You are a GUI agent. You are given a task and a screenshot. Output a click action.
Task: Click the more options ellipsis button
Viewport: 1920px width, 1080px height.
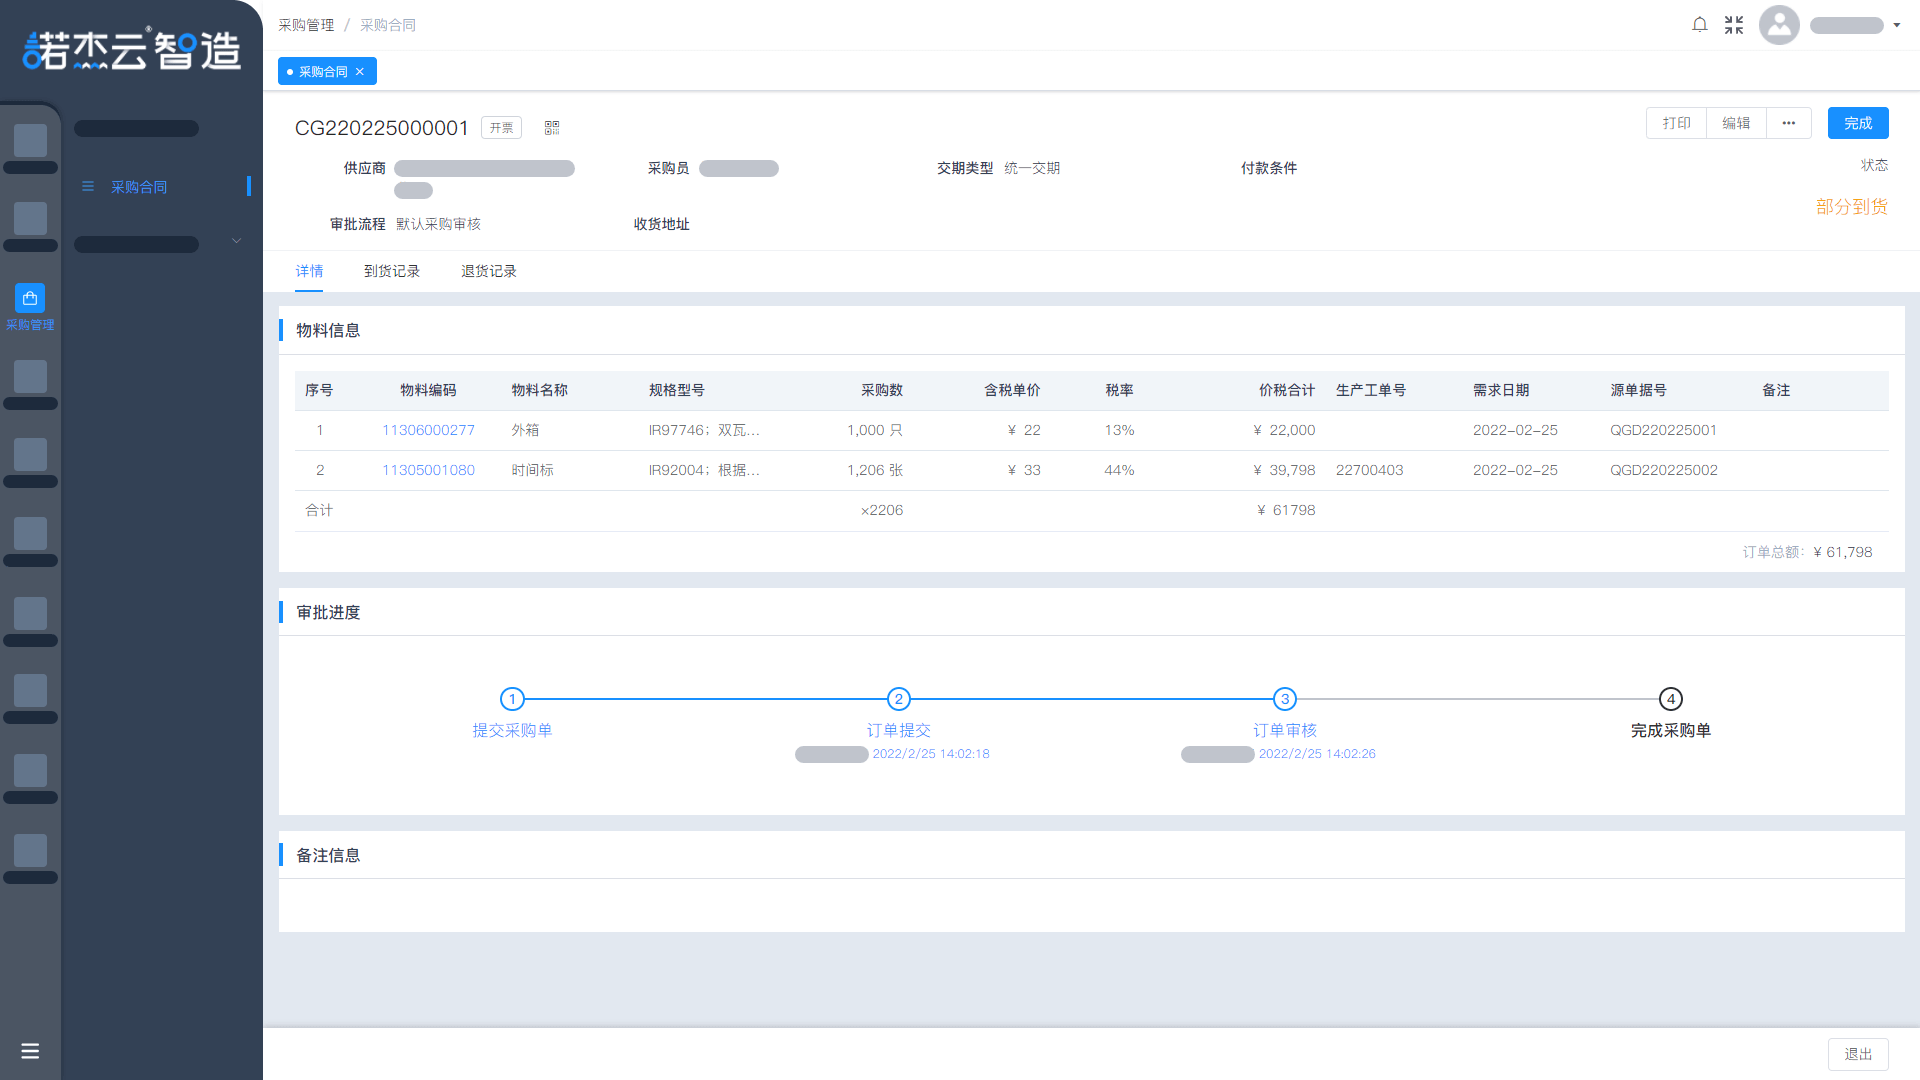[1788, 123]
